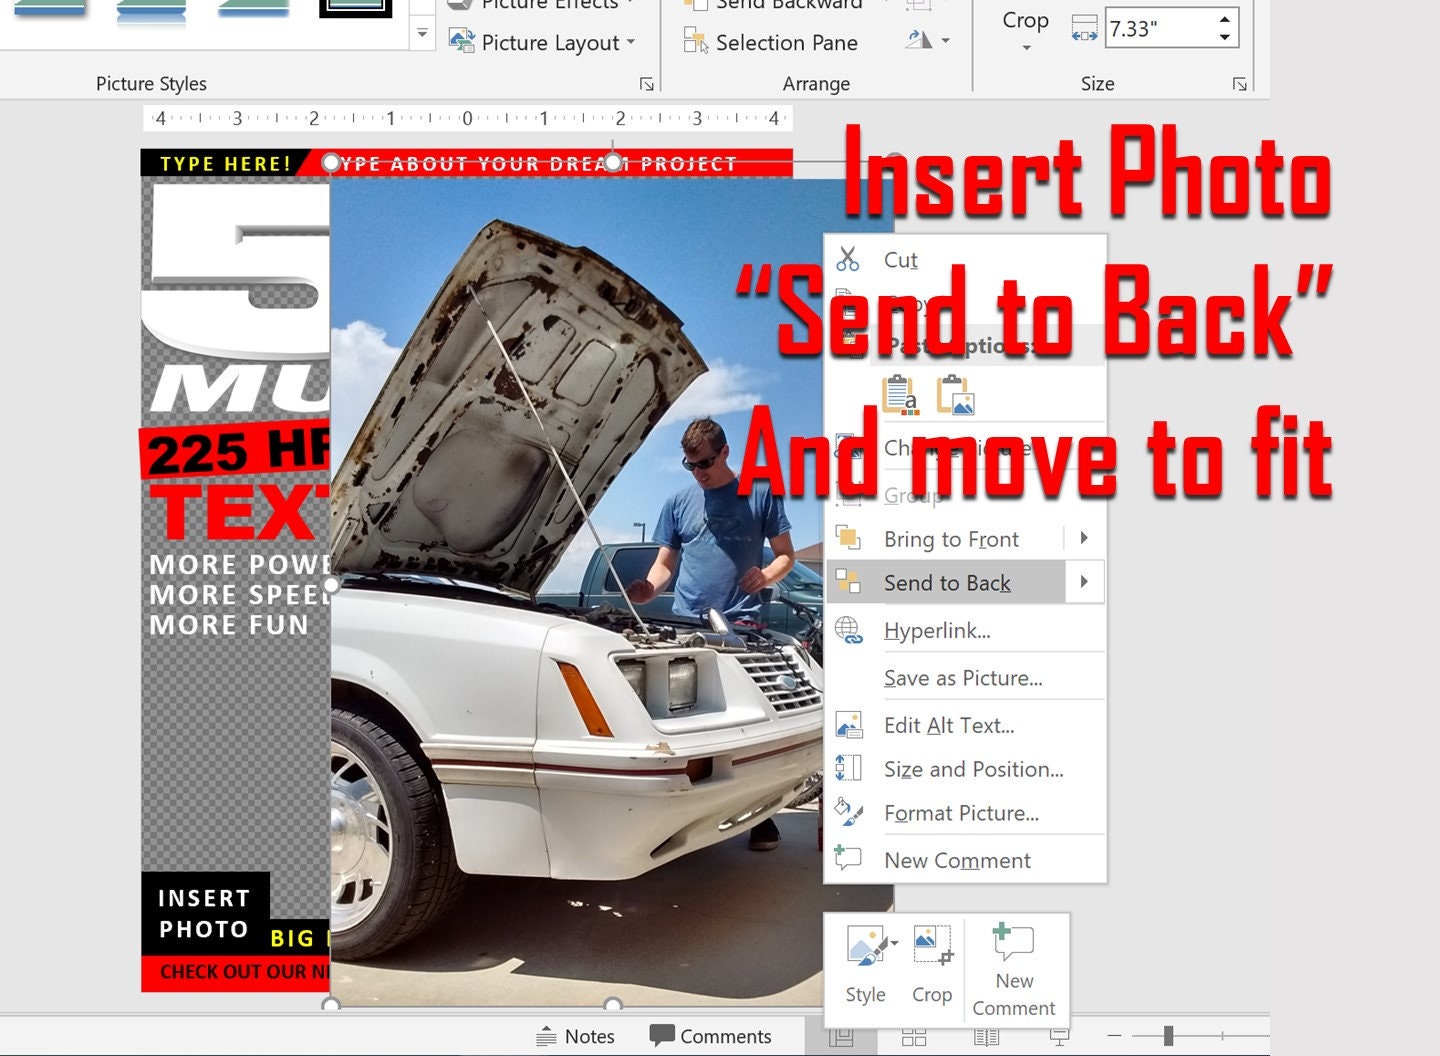Click the Picture Effects icon

[x=538, y=5]
